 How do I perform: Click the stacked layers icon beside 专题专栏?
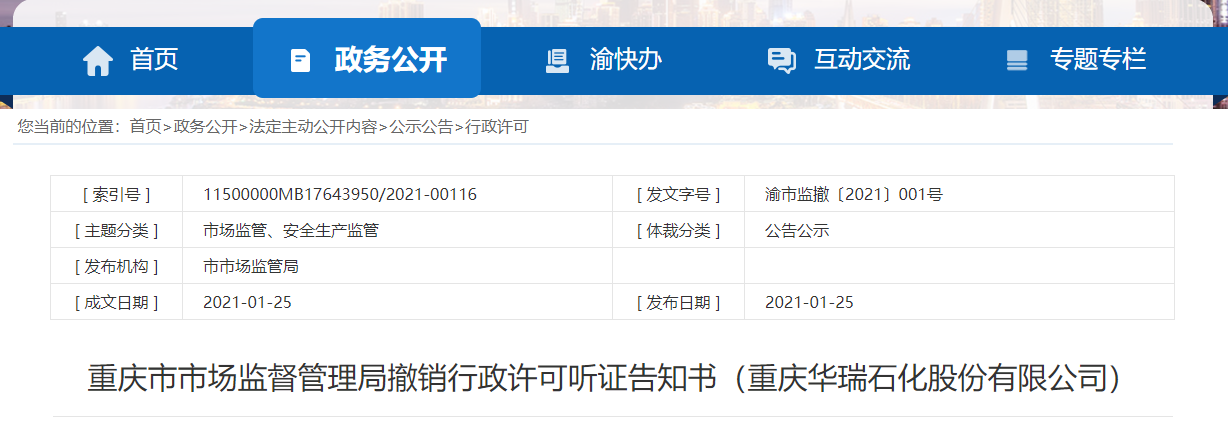coord(1017,61)
